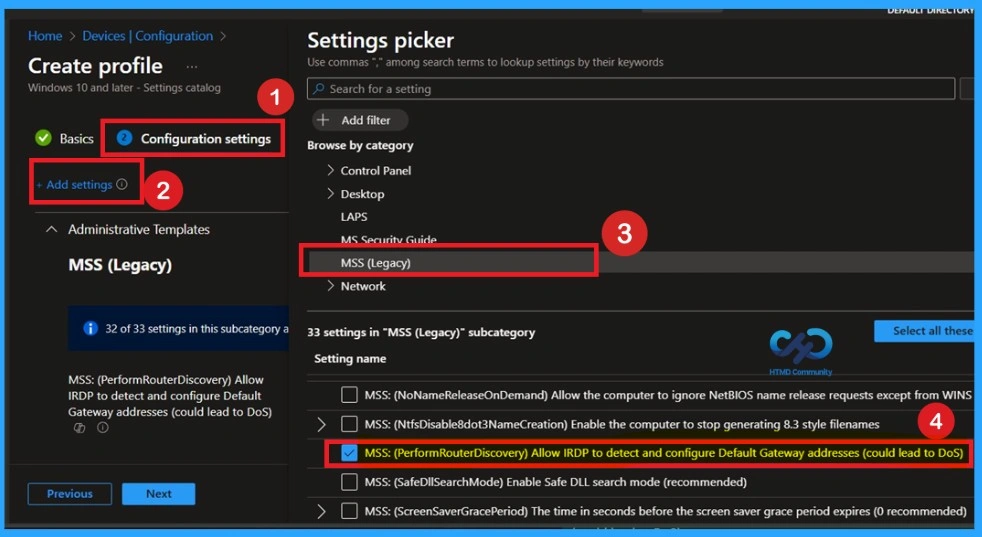Click the Setting name column header
Viewport: 982px width, 537px height.
pyautogui.click(x=349, y=358)
